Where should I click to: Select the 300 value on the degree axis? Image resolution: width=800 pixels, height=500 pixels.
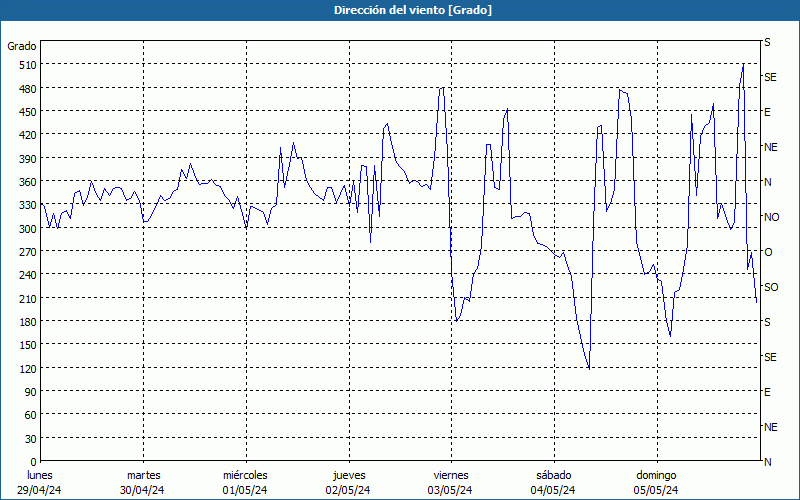[x=28, y=229]
